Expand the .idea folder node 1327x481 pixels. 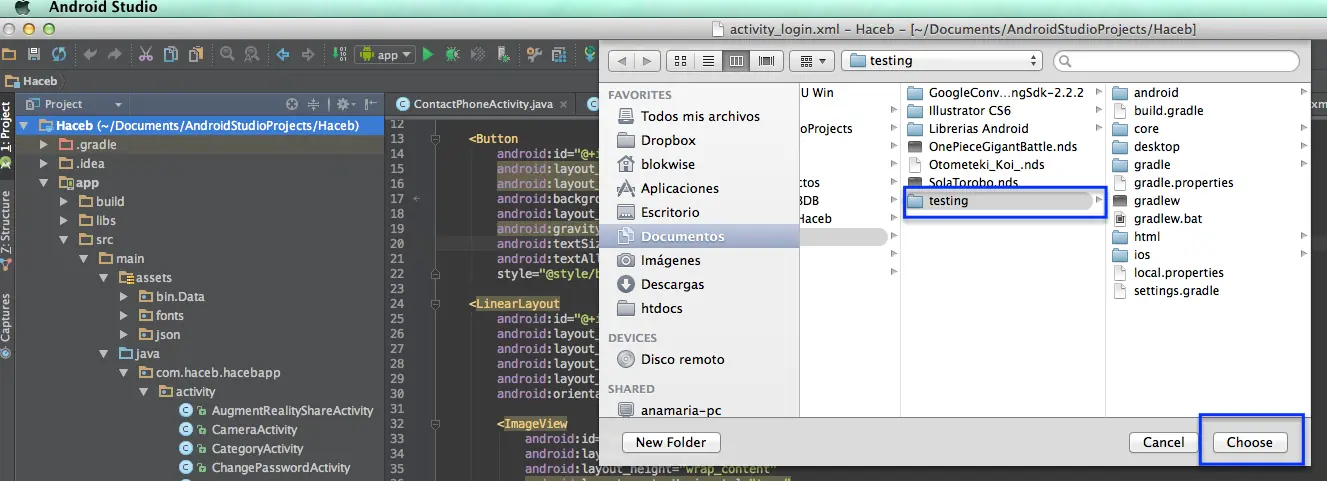point(43,163)
